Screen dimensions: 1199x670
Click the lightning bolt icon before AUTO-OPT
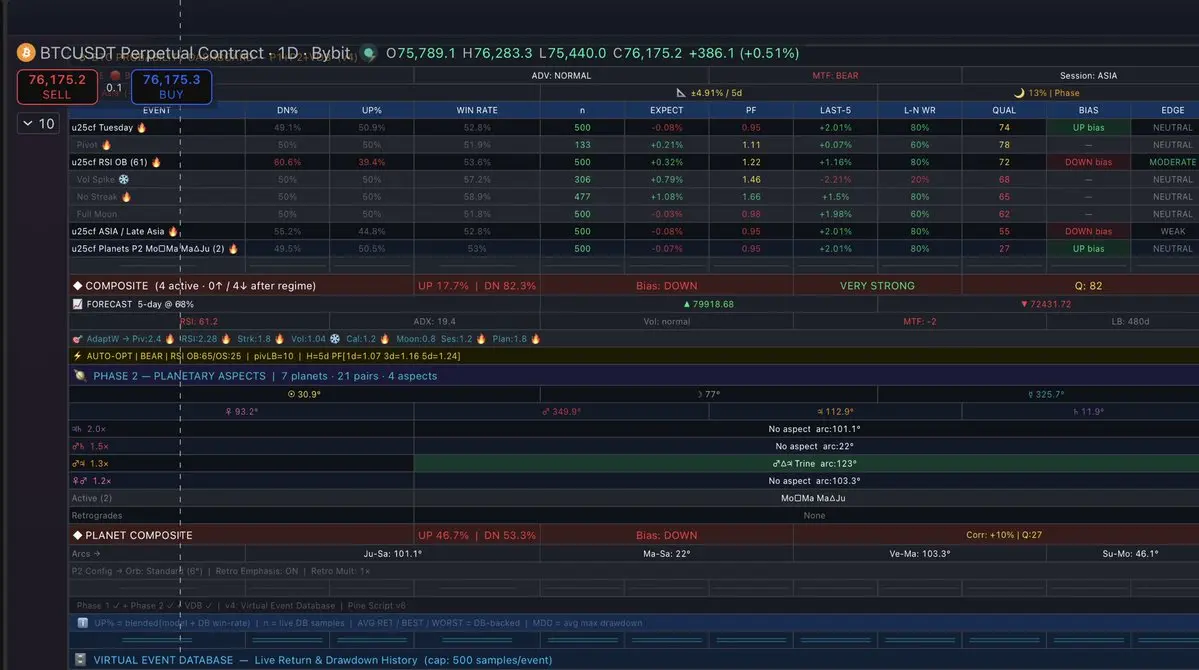pos(77,356)
